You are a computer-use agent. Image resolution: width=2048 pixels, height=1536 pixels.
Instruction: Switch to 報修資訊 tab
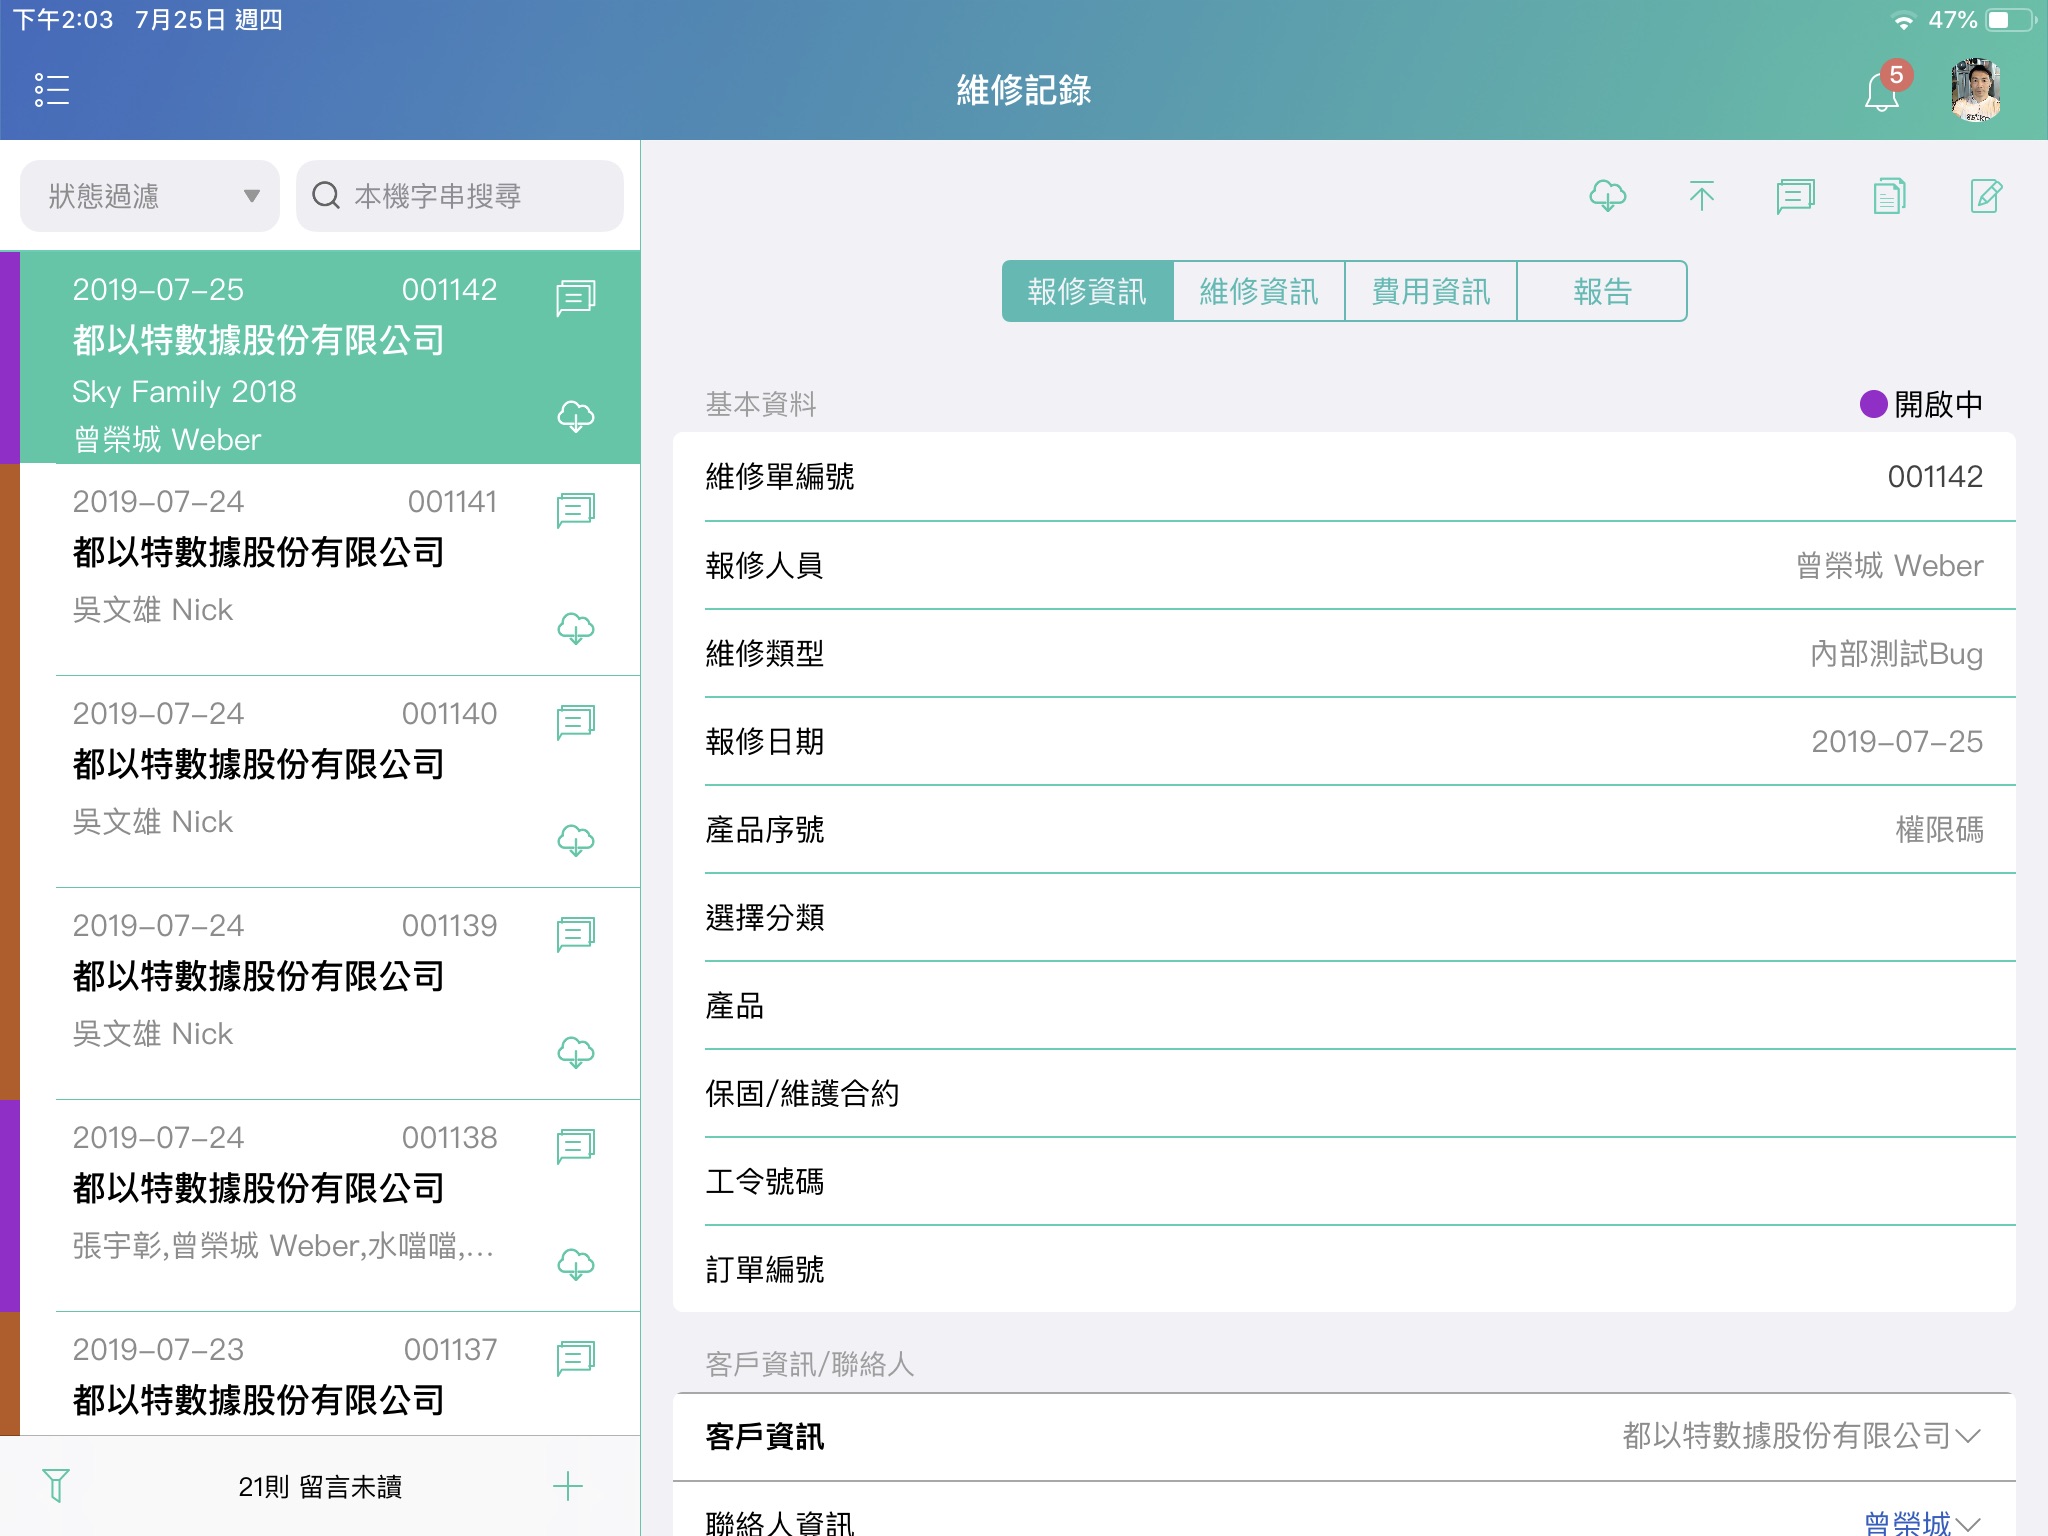1087,291
